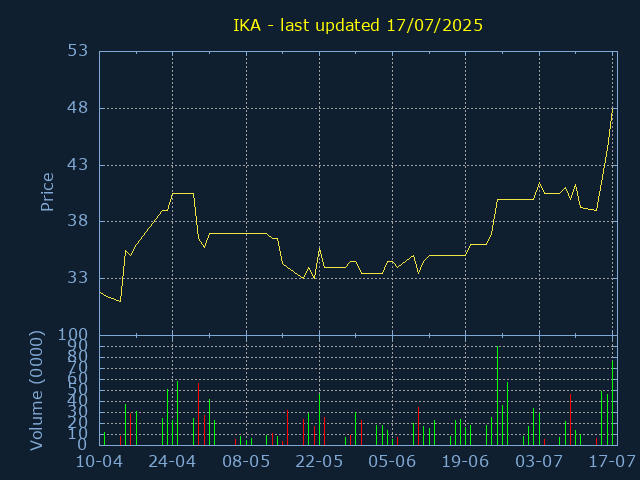This screenshot has width=640, height=480.
Task: Click the date label 03-07
Action: click(x=539, y=462)
